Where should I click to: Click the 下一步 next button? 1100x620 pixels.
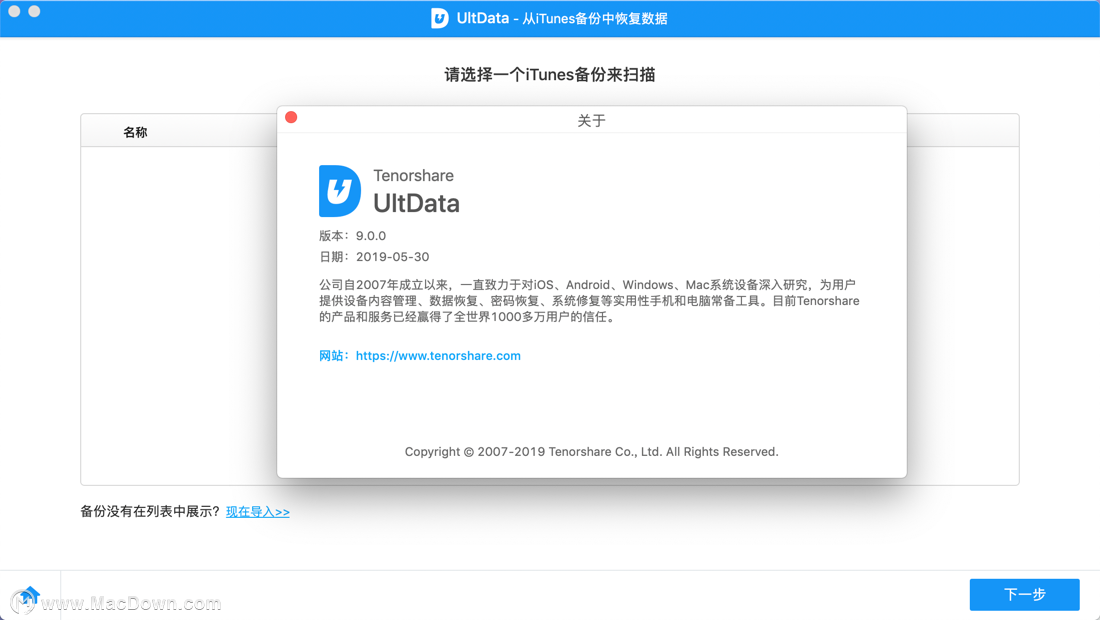point(1024,594)
